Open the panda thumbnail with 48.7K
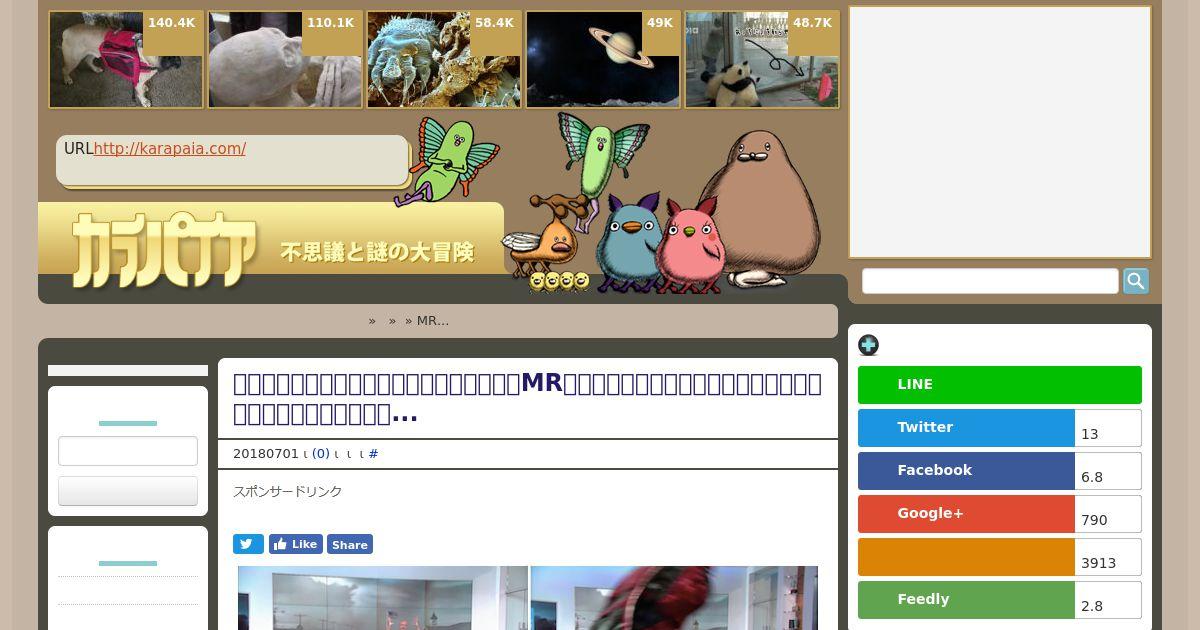The width and height of the screenshot is (1200, 630). click(762, 60)
